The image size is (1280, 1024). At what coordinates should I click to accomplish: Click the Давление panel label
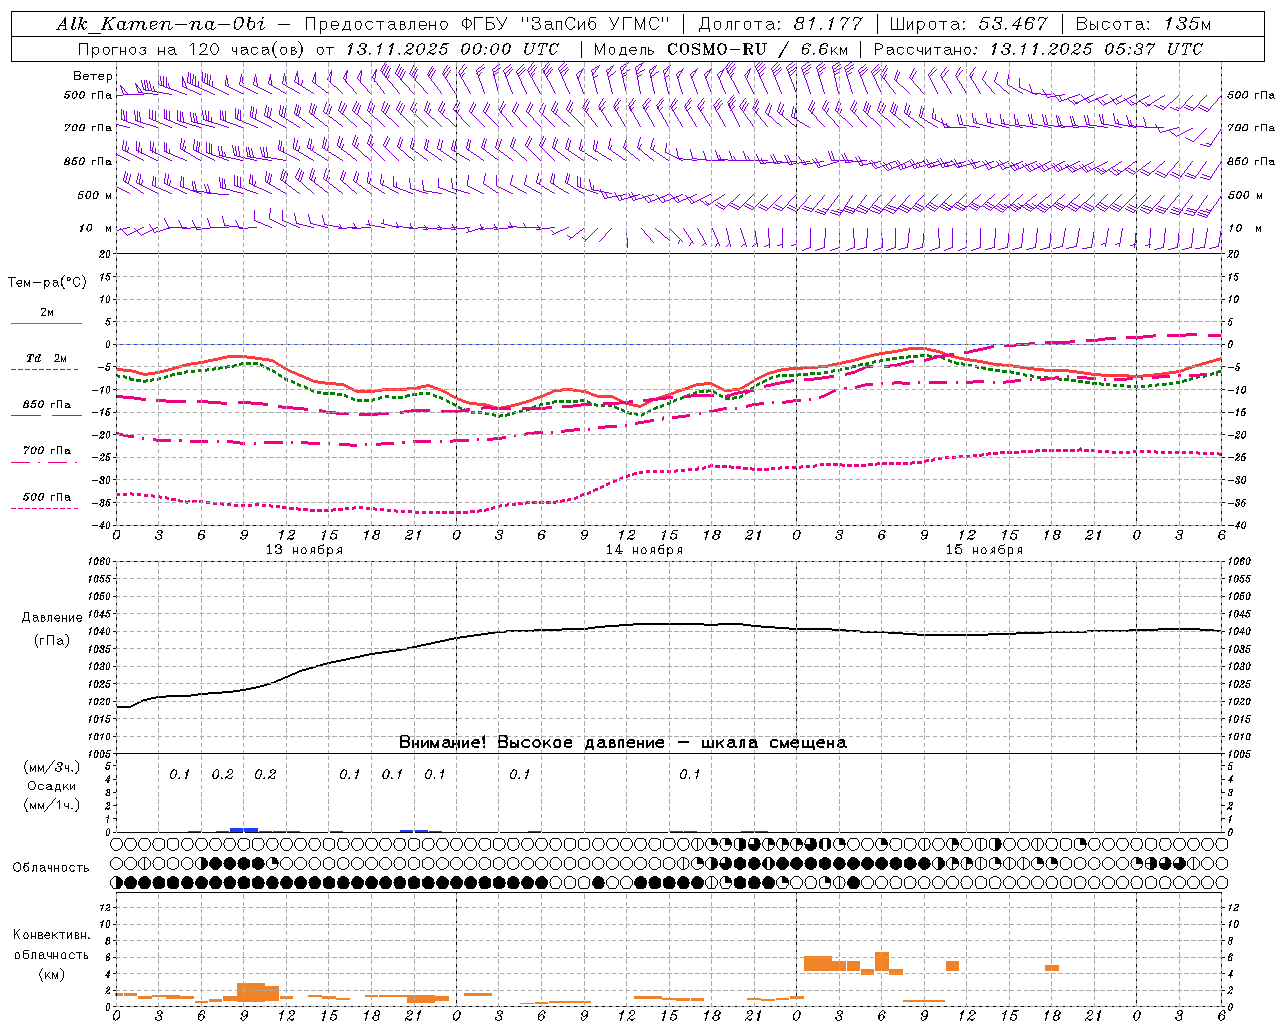52,618
